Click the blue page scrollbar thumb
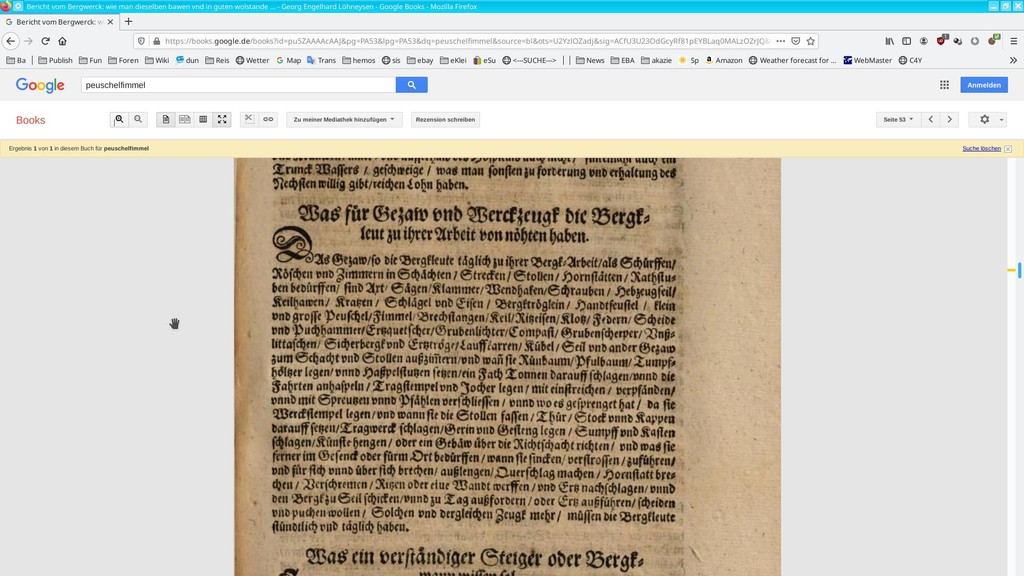The height and width of the screenshot is (576, 1024). coord(1019,269)
